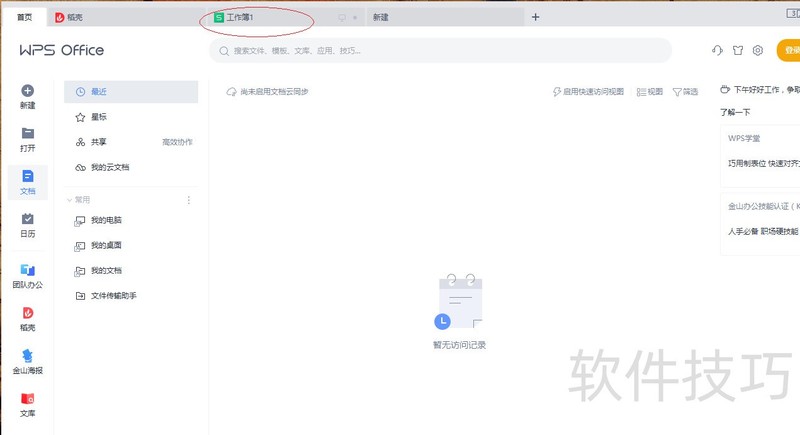This screenshot has height=435, width=800.
Task: Open the WPS学堂 card
Action: 760,156
